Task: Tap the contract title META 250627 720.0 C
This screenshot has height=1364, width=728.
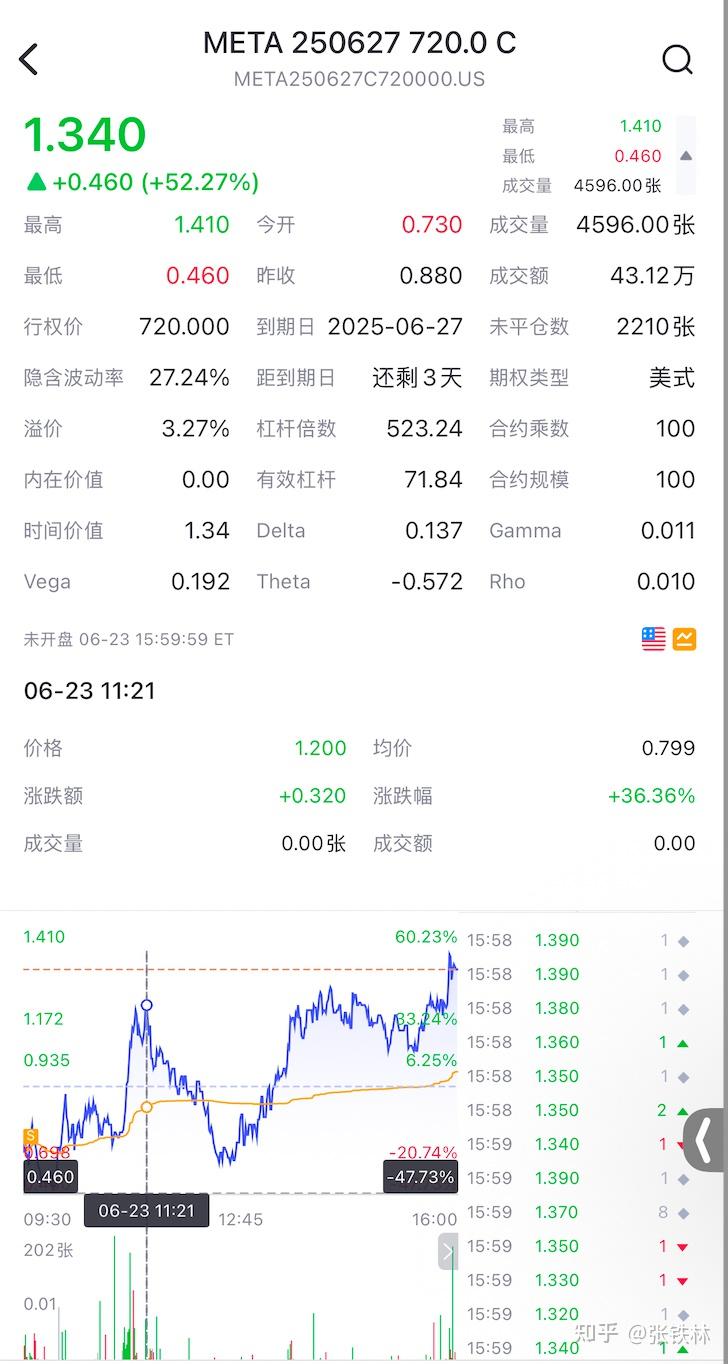Action: (x=360, y=43)
